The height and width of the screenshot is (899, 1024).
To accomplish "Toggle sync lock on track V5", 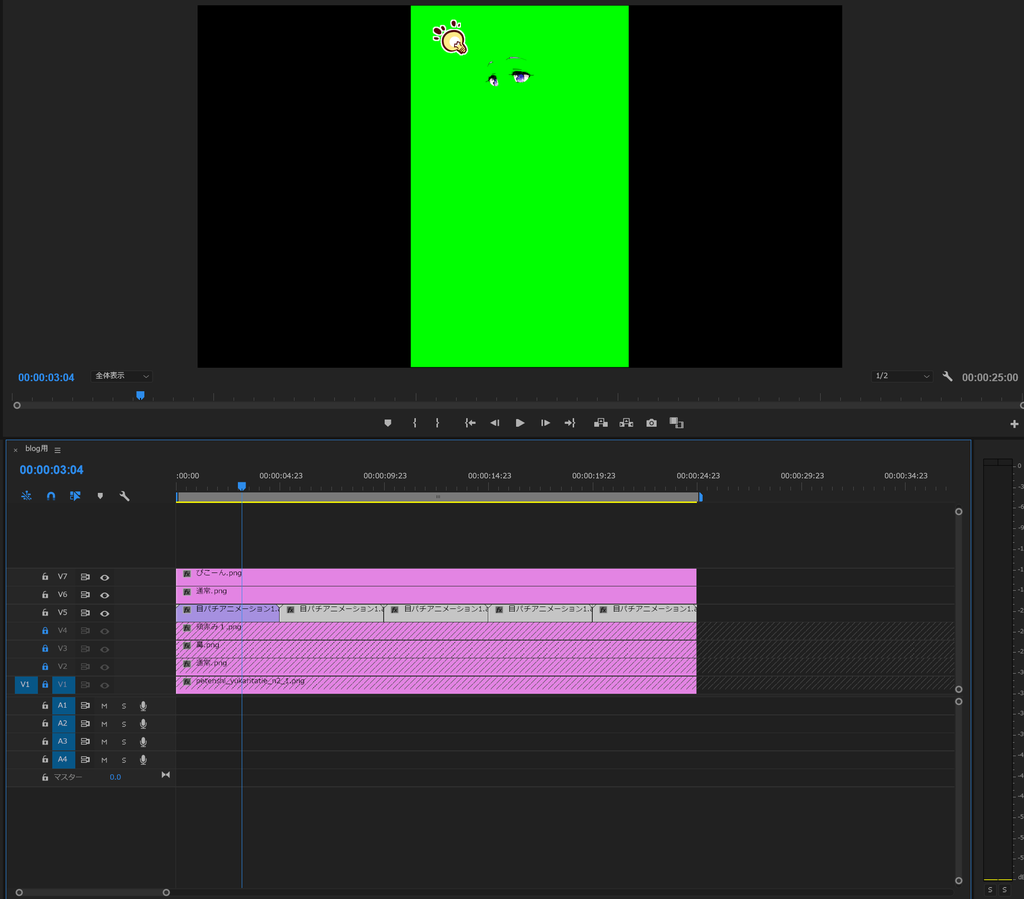I will coord(85,613).
